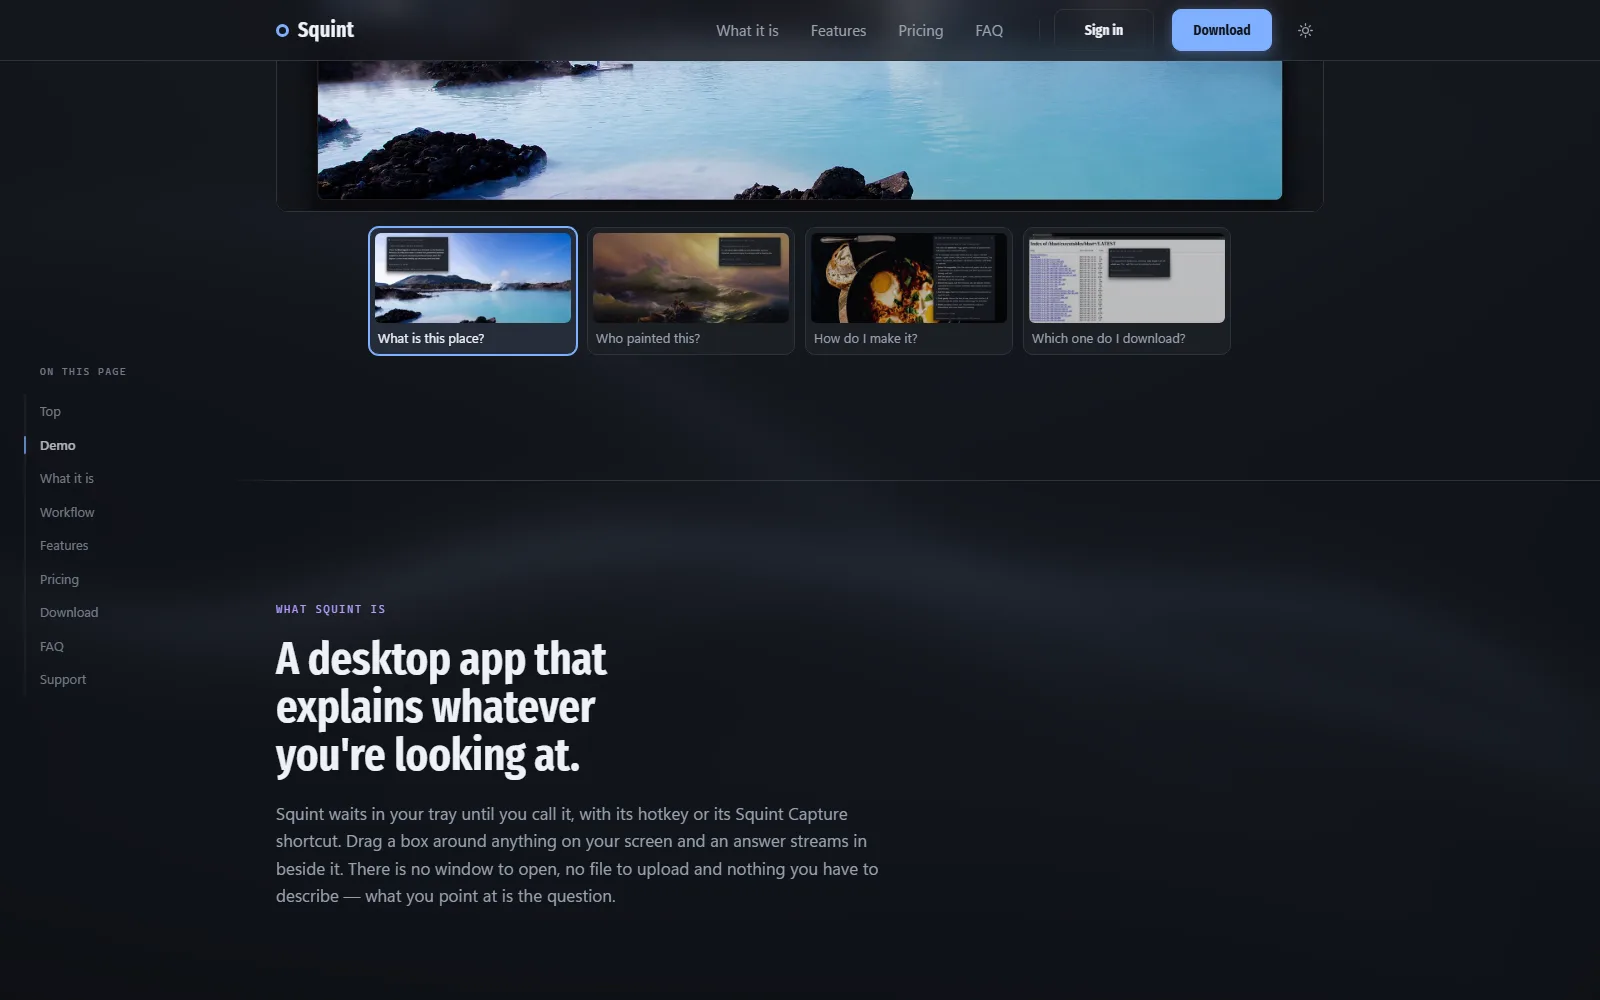Open Pricing in the top navigation
This screenshot has height=1000, width=1600.
920,31
